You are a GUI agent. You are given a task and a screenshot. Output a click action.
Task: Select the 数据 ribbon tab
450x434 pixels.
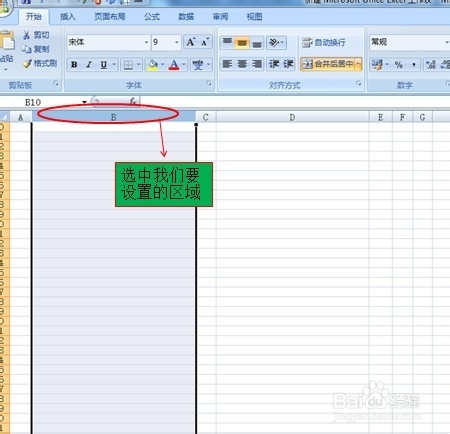tap(186, 17)
